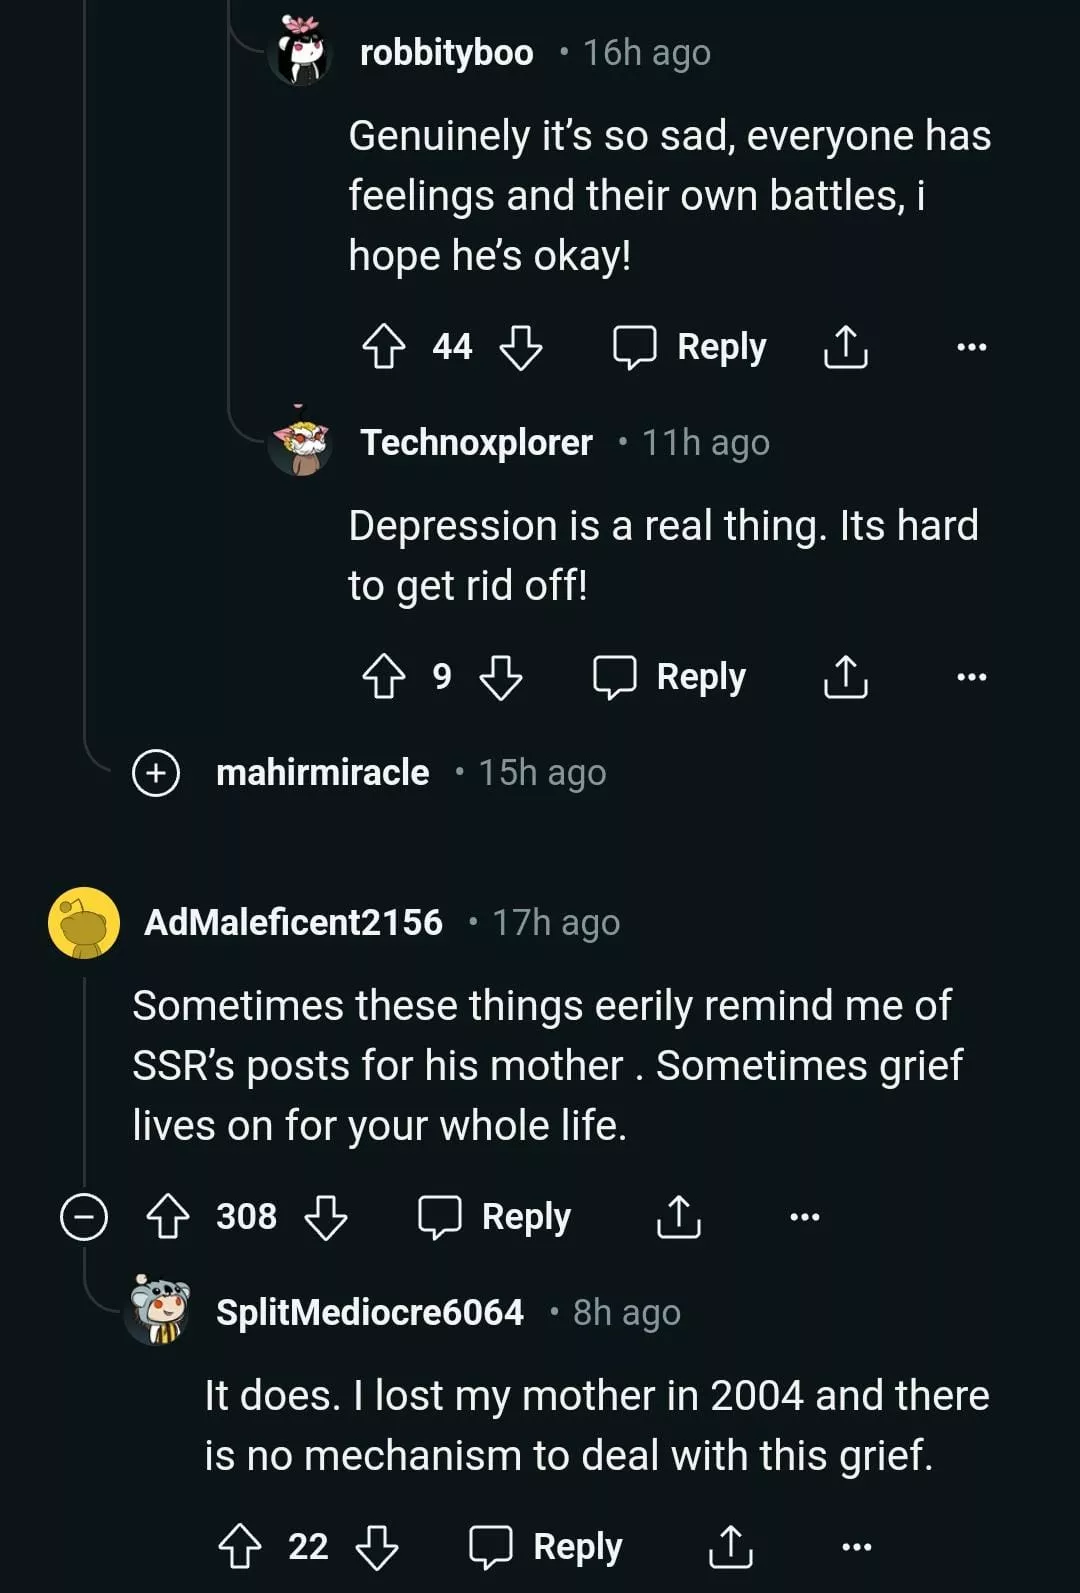Collapse AdMaleficent2156's comment thread
This screenshot has height=1593, width=1080.
tap(84, 1217)
